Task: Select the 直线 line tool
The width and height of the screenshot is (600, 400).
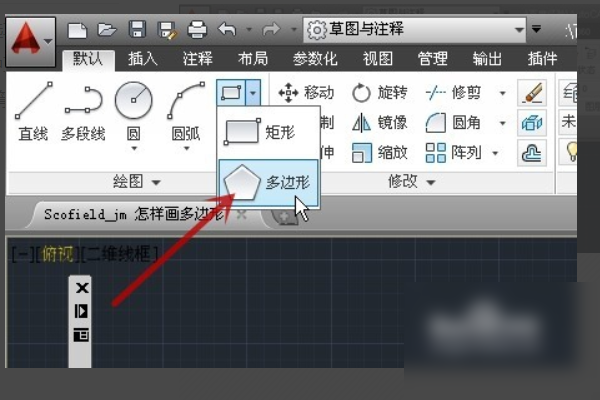Action: pyautogui.click(x=33, y=111)
